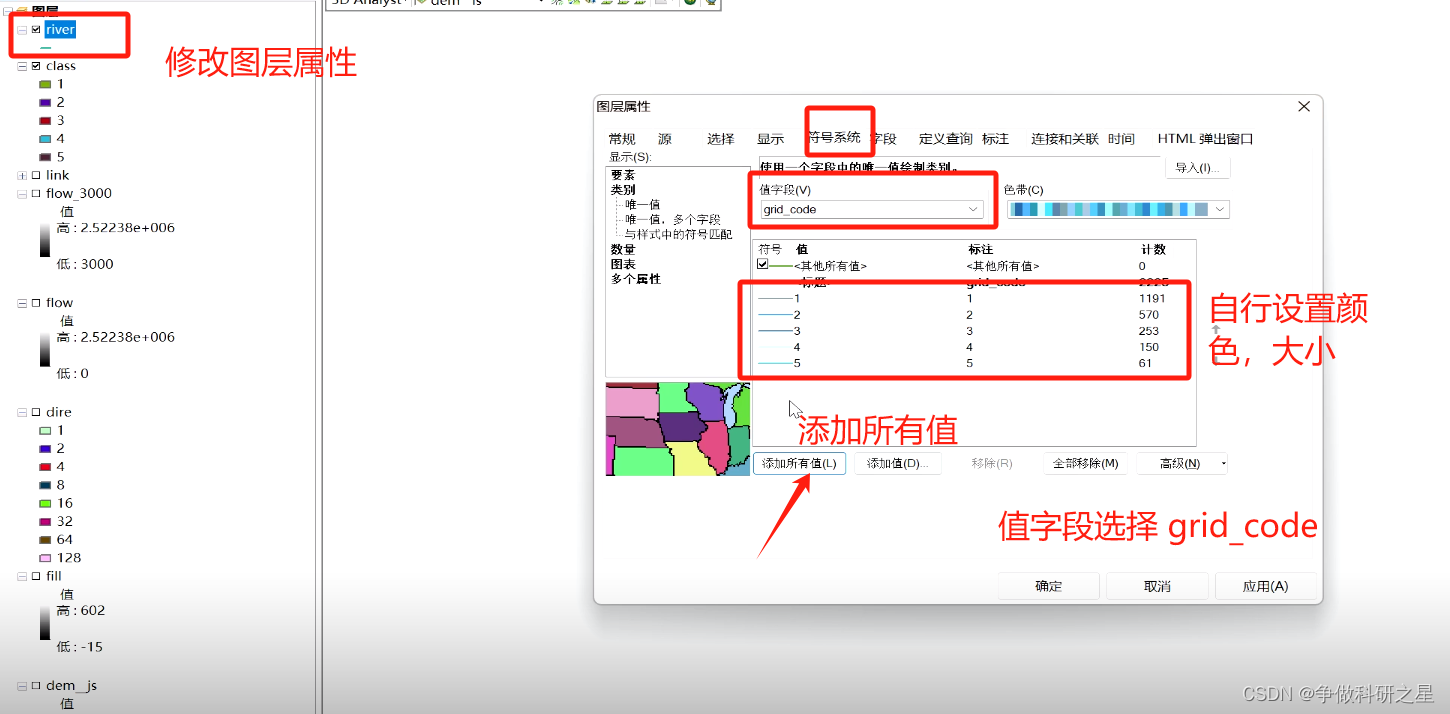Screen dimensions: 1450x714
Task: Click the river layer line symbol
Action: click(45, 47)
